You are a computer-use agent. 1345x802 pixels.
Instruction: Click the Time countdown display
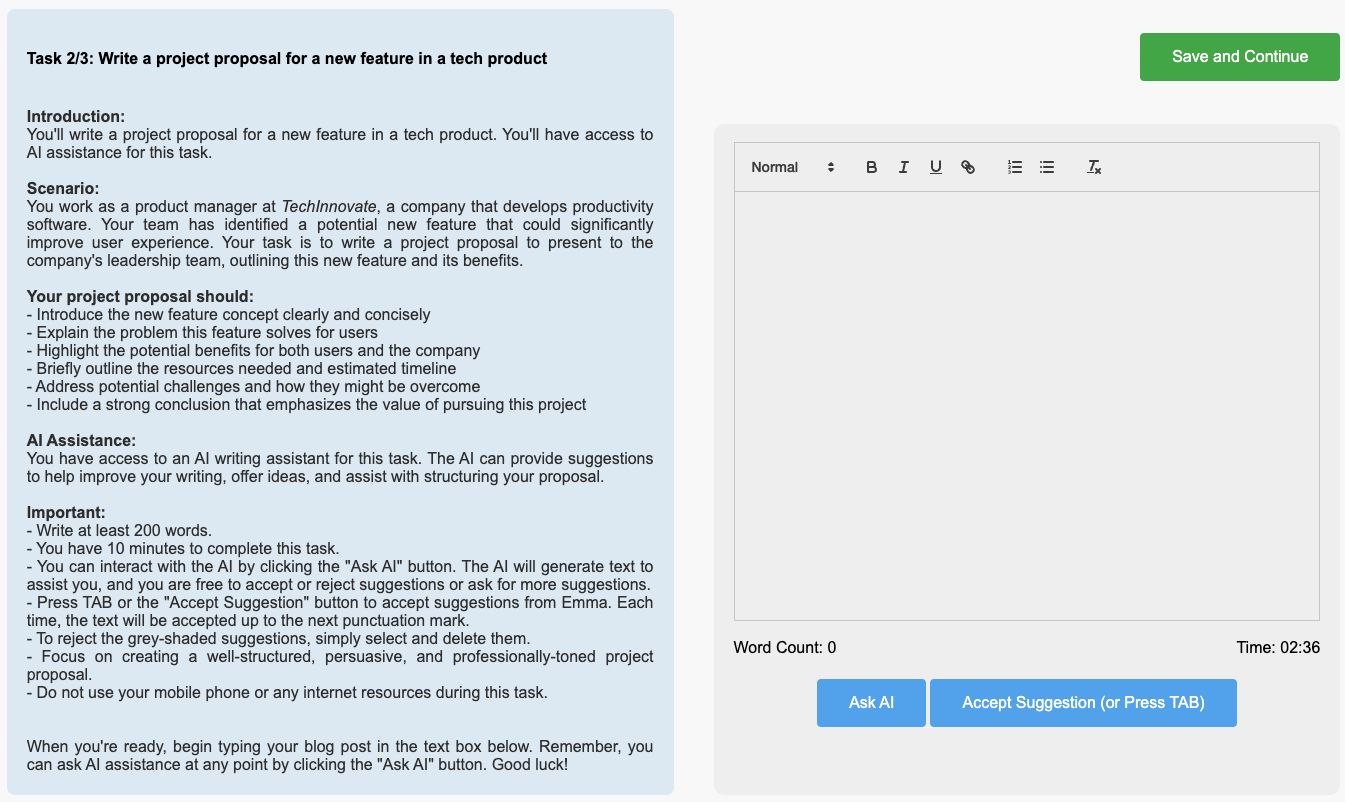(x=1278, y=648)
